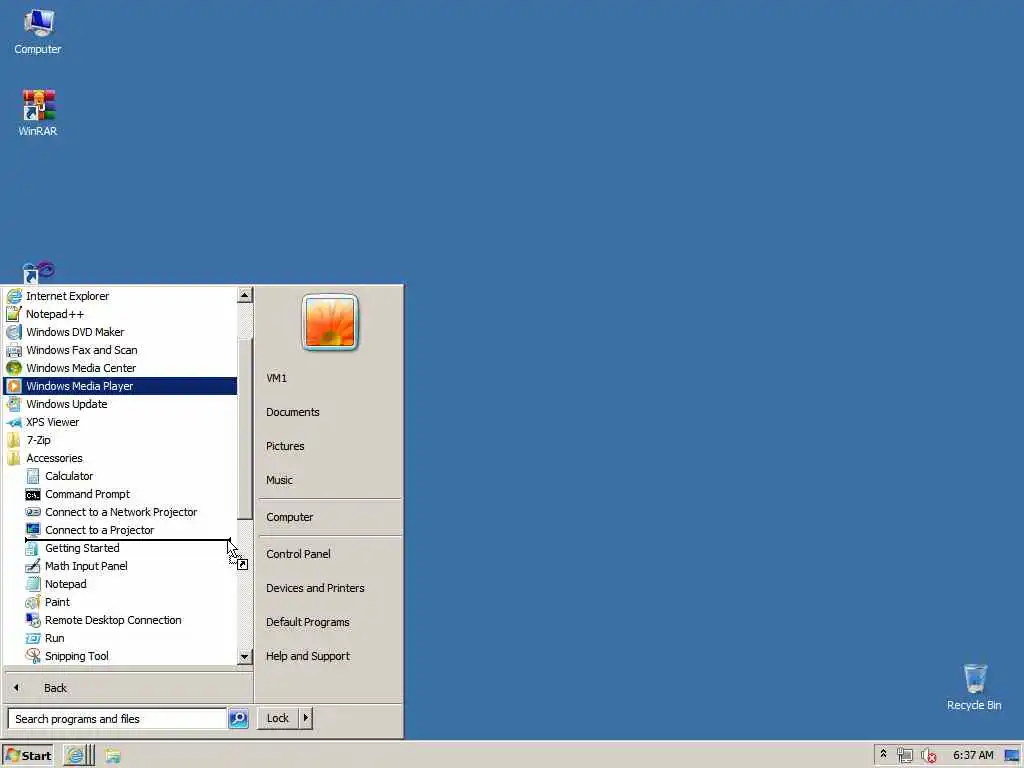Open the Notepad icon in Accessories
1024x768 pixels.
33,584
